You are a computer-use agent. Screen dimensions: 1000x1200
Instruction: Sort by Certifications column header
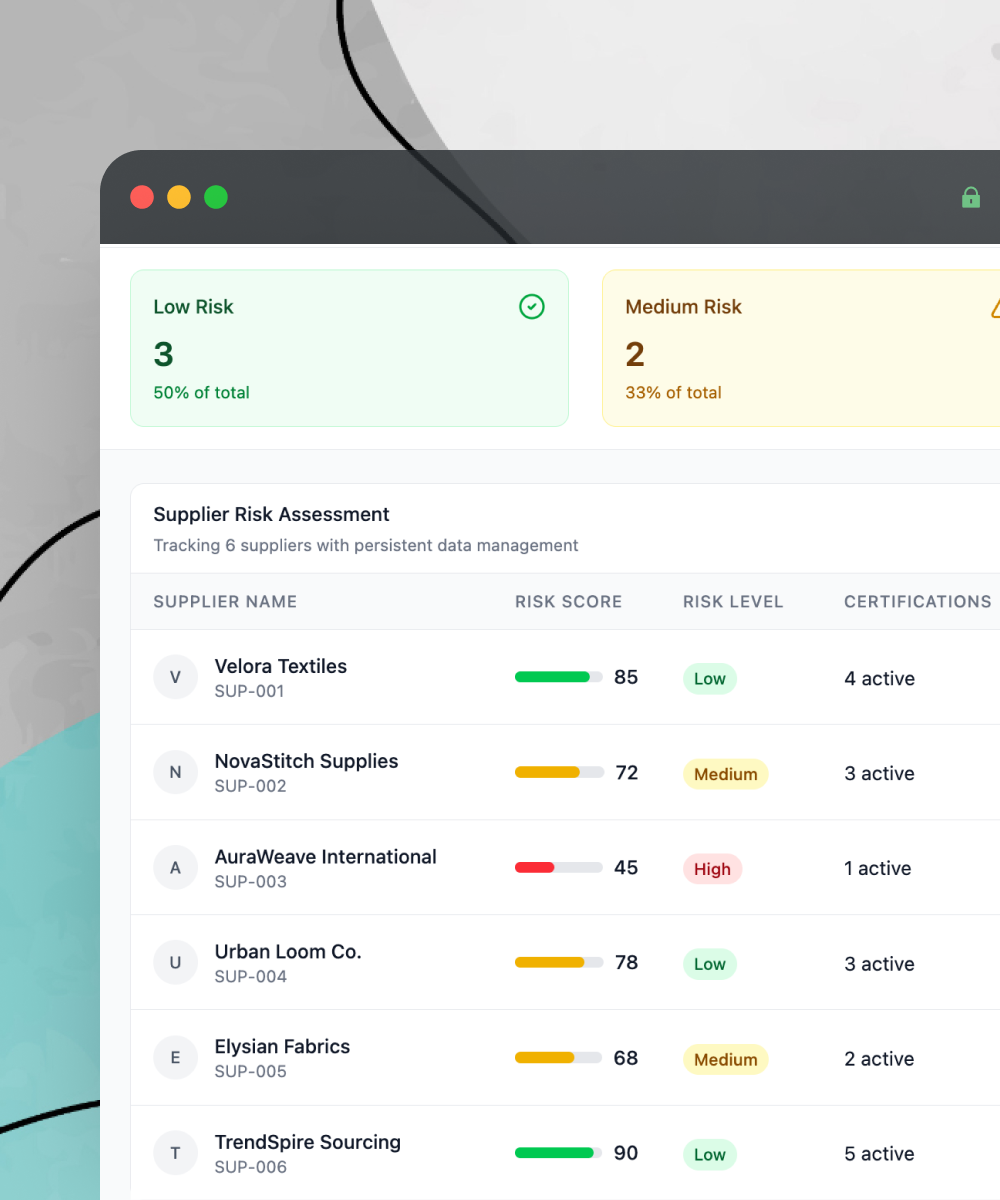click(918, 602)
